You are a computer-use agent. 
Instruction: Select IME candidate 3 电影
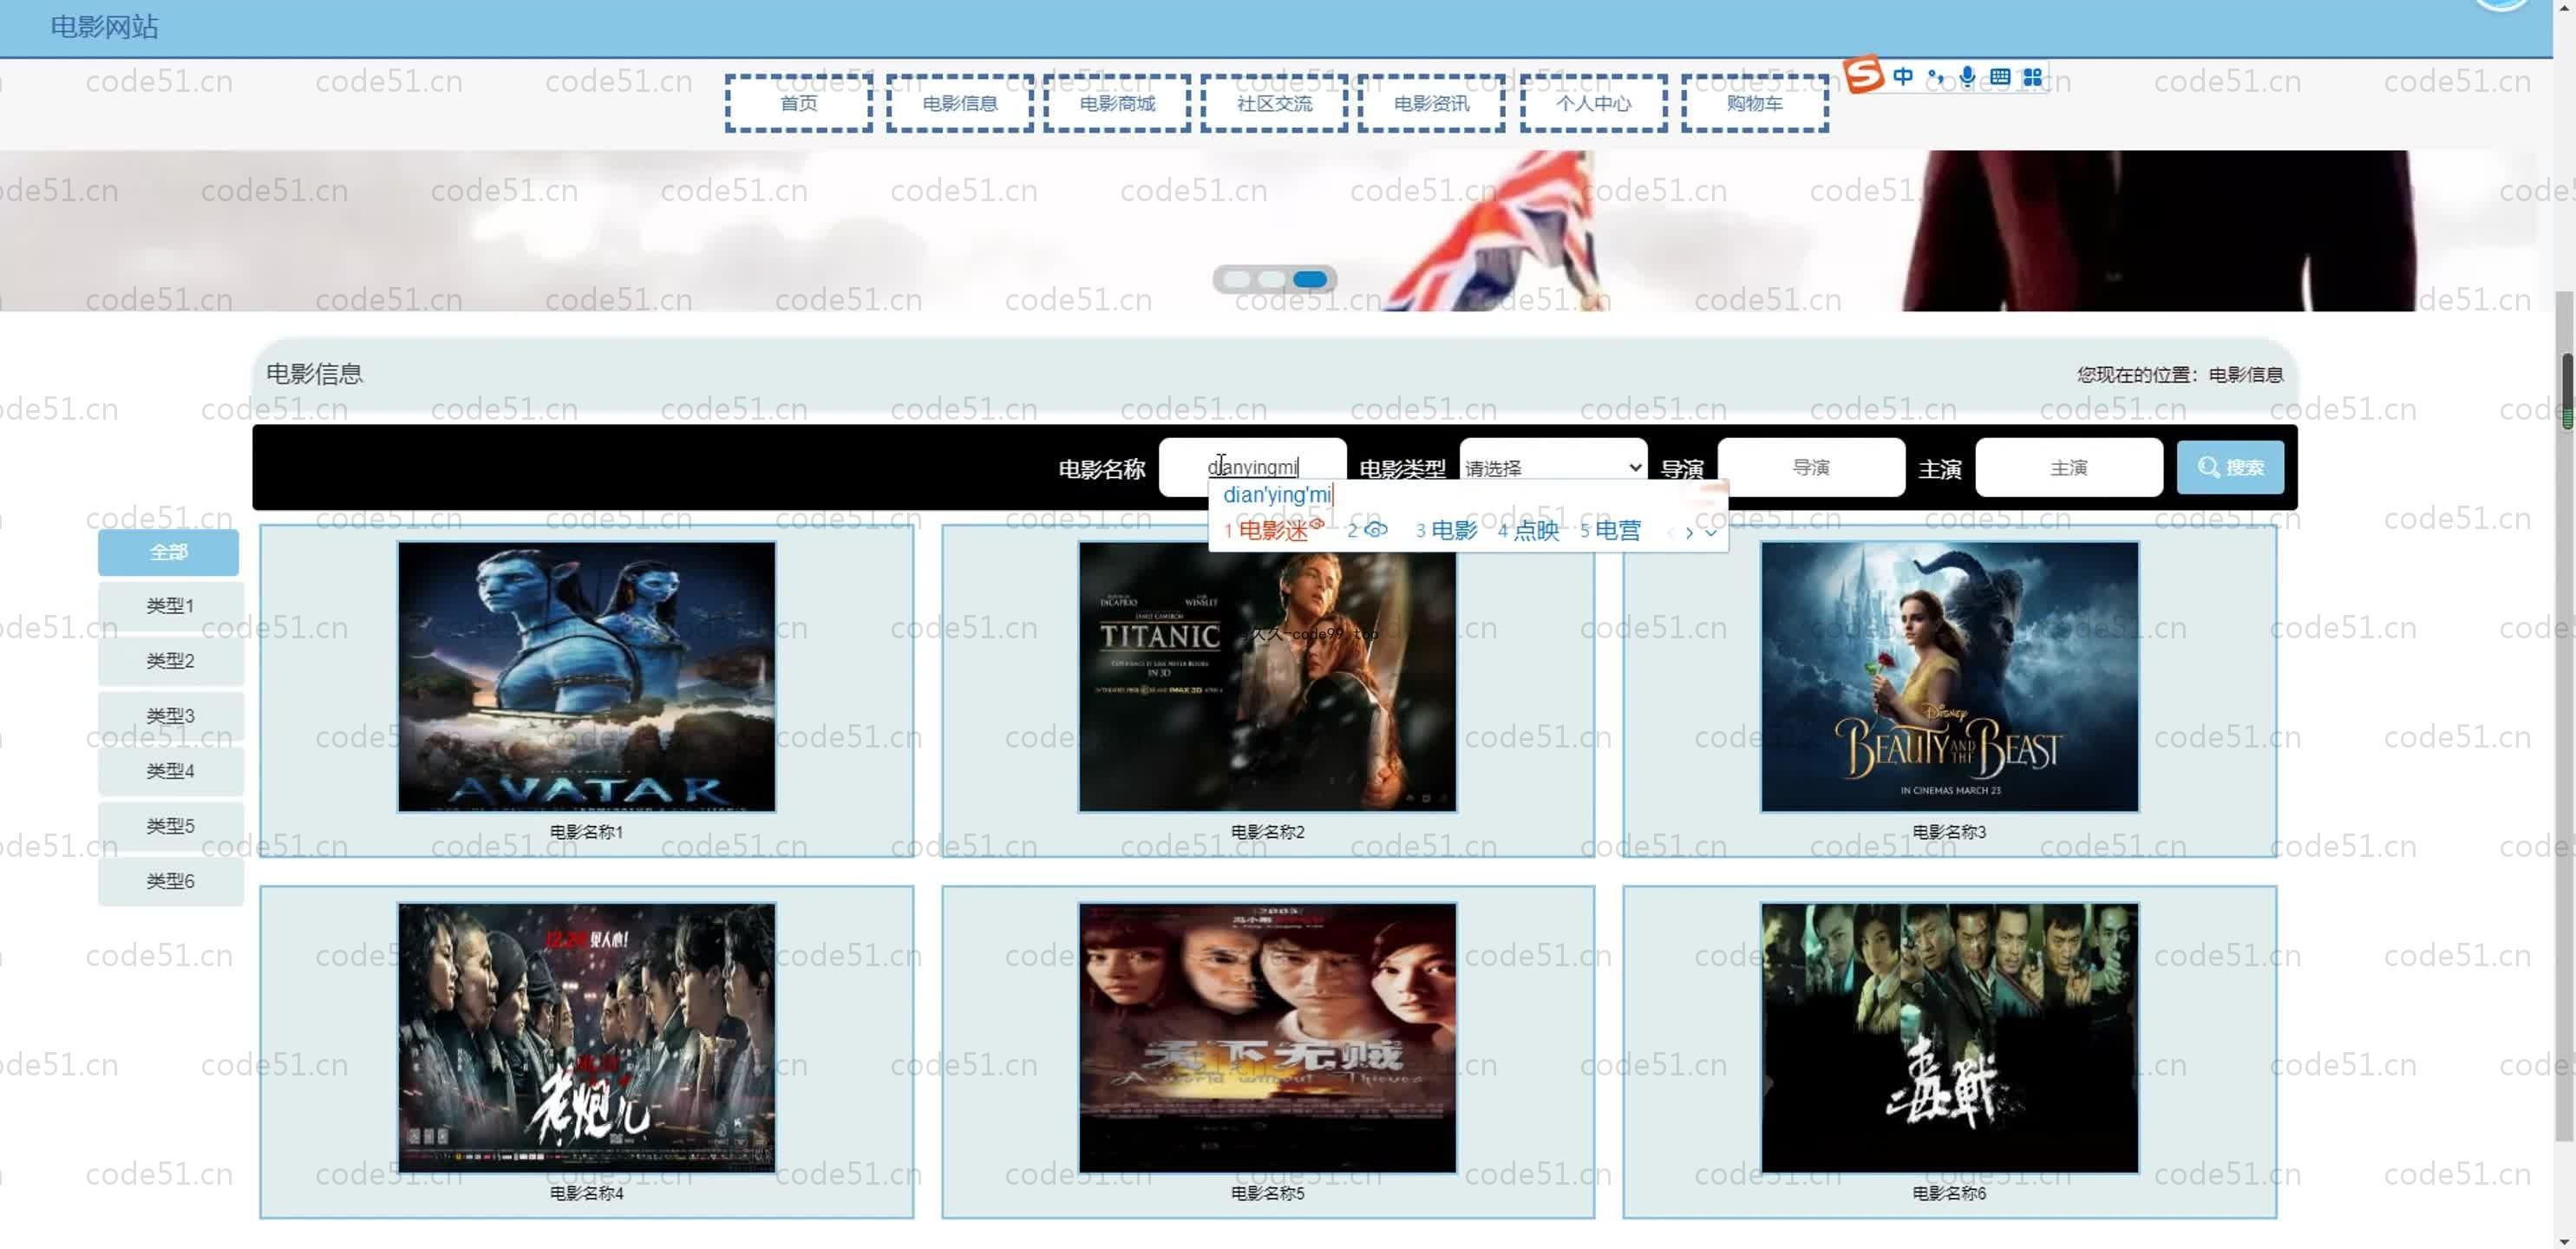(1446, 530)
